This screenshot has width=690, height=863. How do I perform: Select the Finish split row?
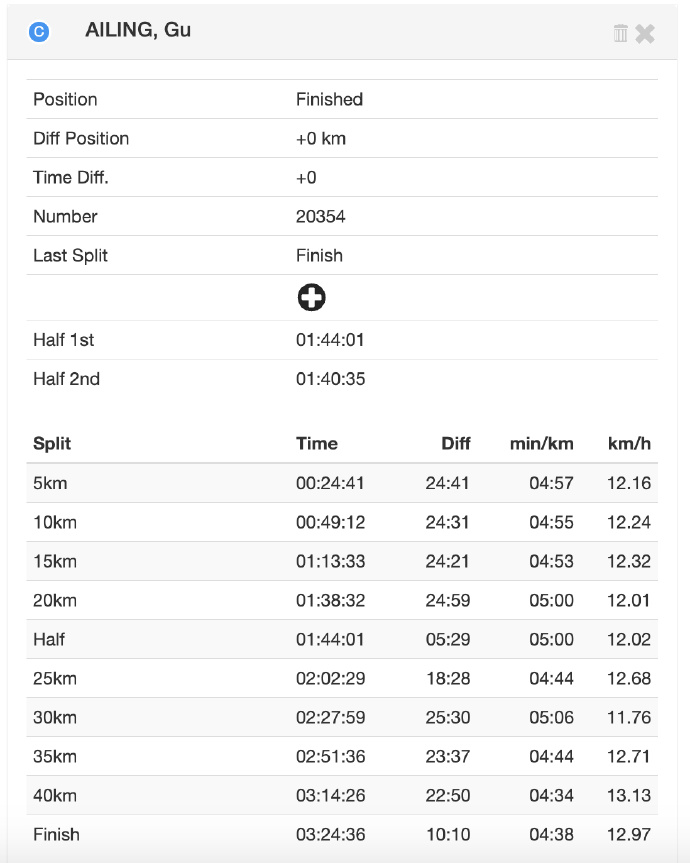342,834
